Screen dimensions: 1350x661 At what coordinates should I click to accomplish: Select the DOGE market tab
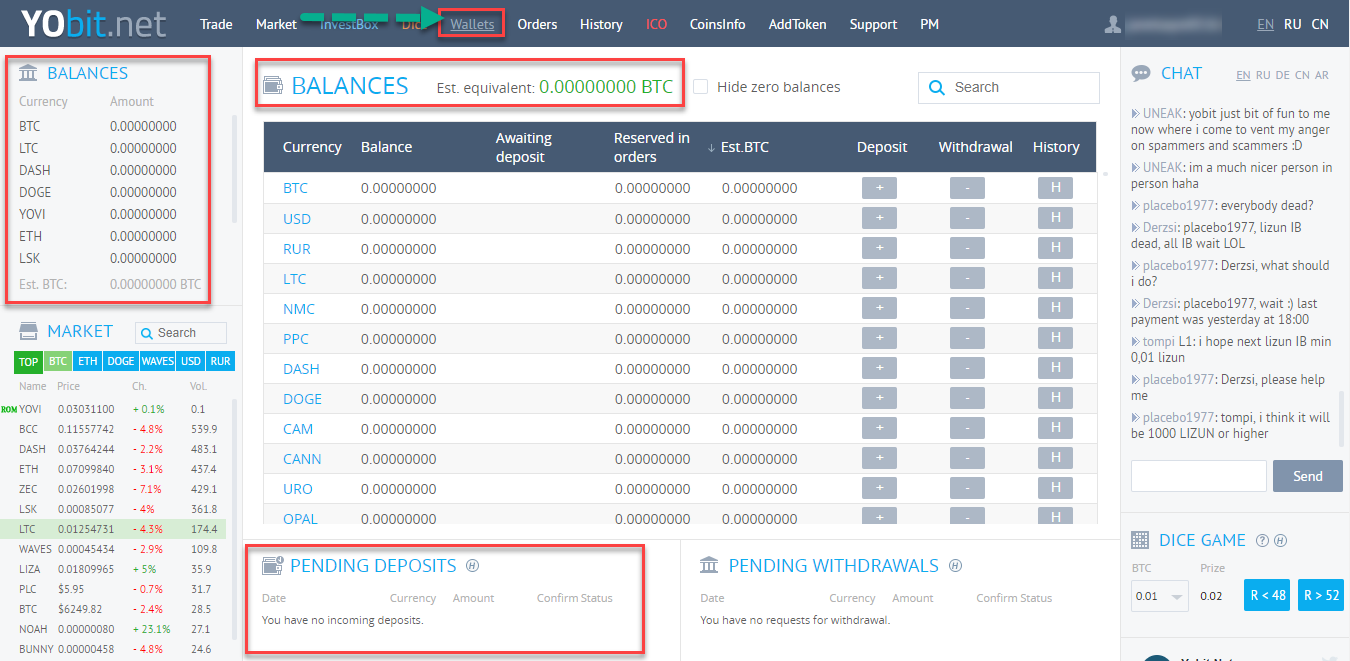[120, 361]
